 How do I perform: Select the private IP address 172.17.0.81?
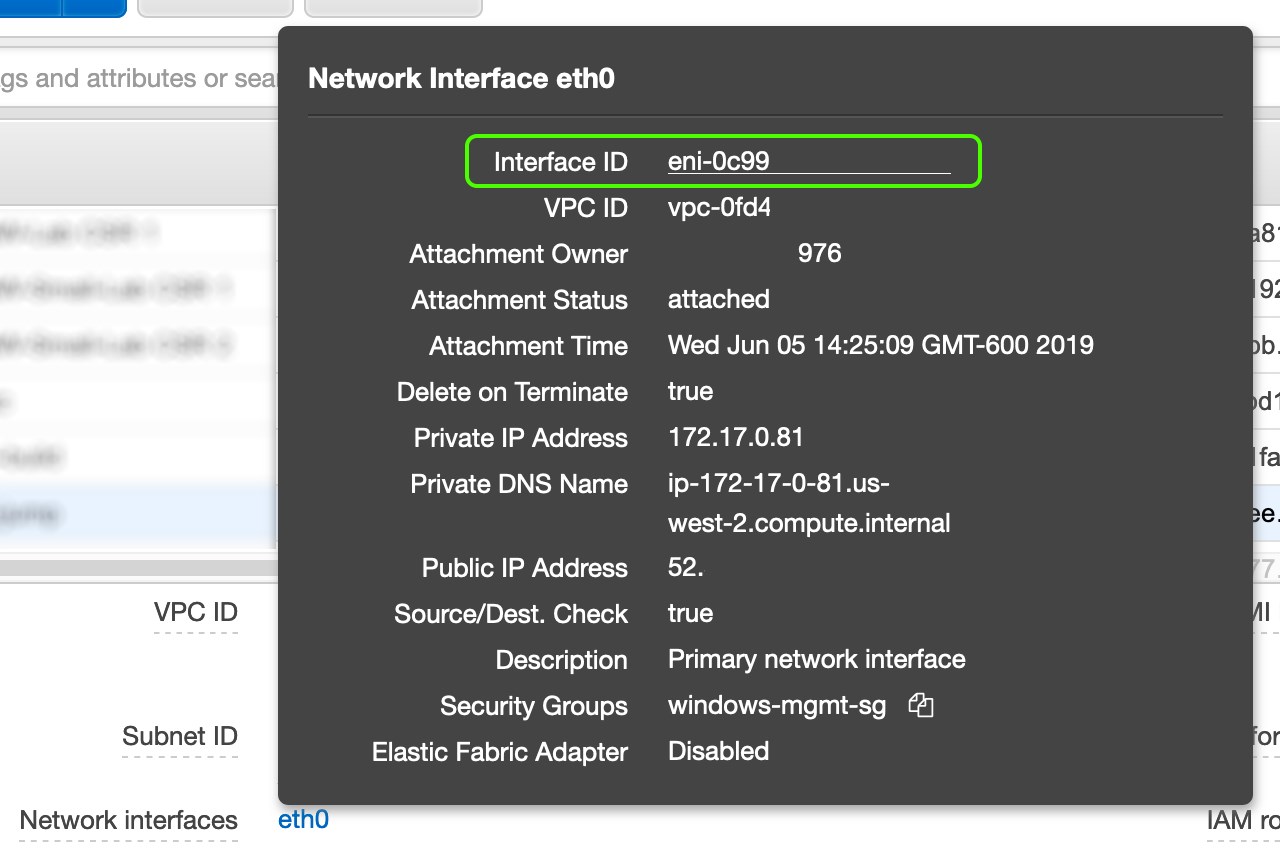point(736,437)
